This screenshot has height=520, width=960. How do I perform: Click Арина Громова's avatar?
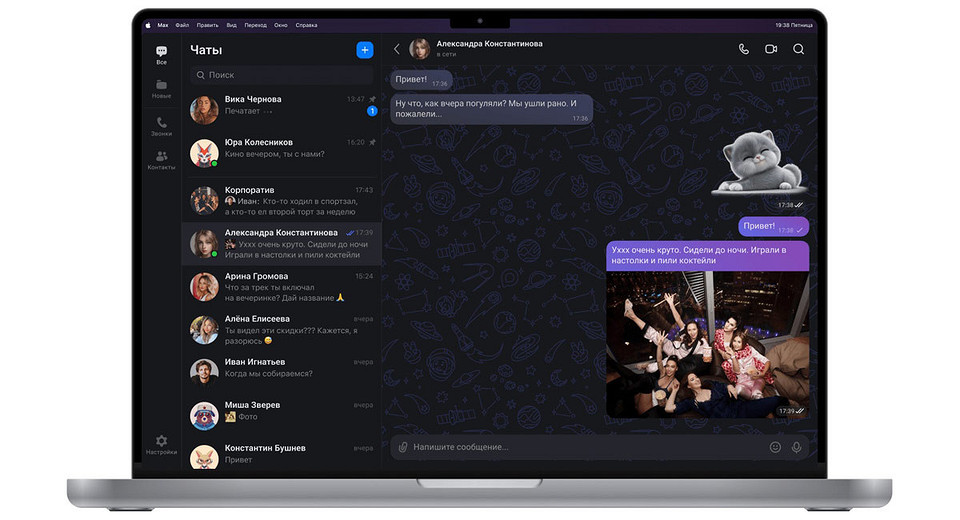[x=204, y=287]
